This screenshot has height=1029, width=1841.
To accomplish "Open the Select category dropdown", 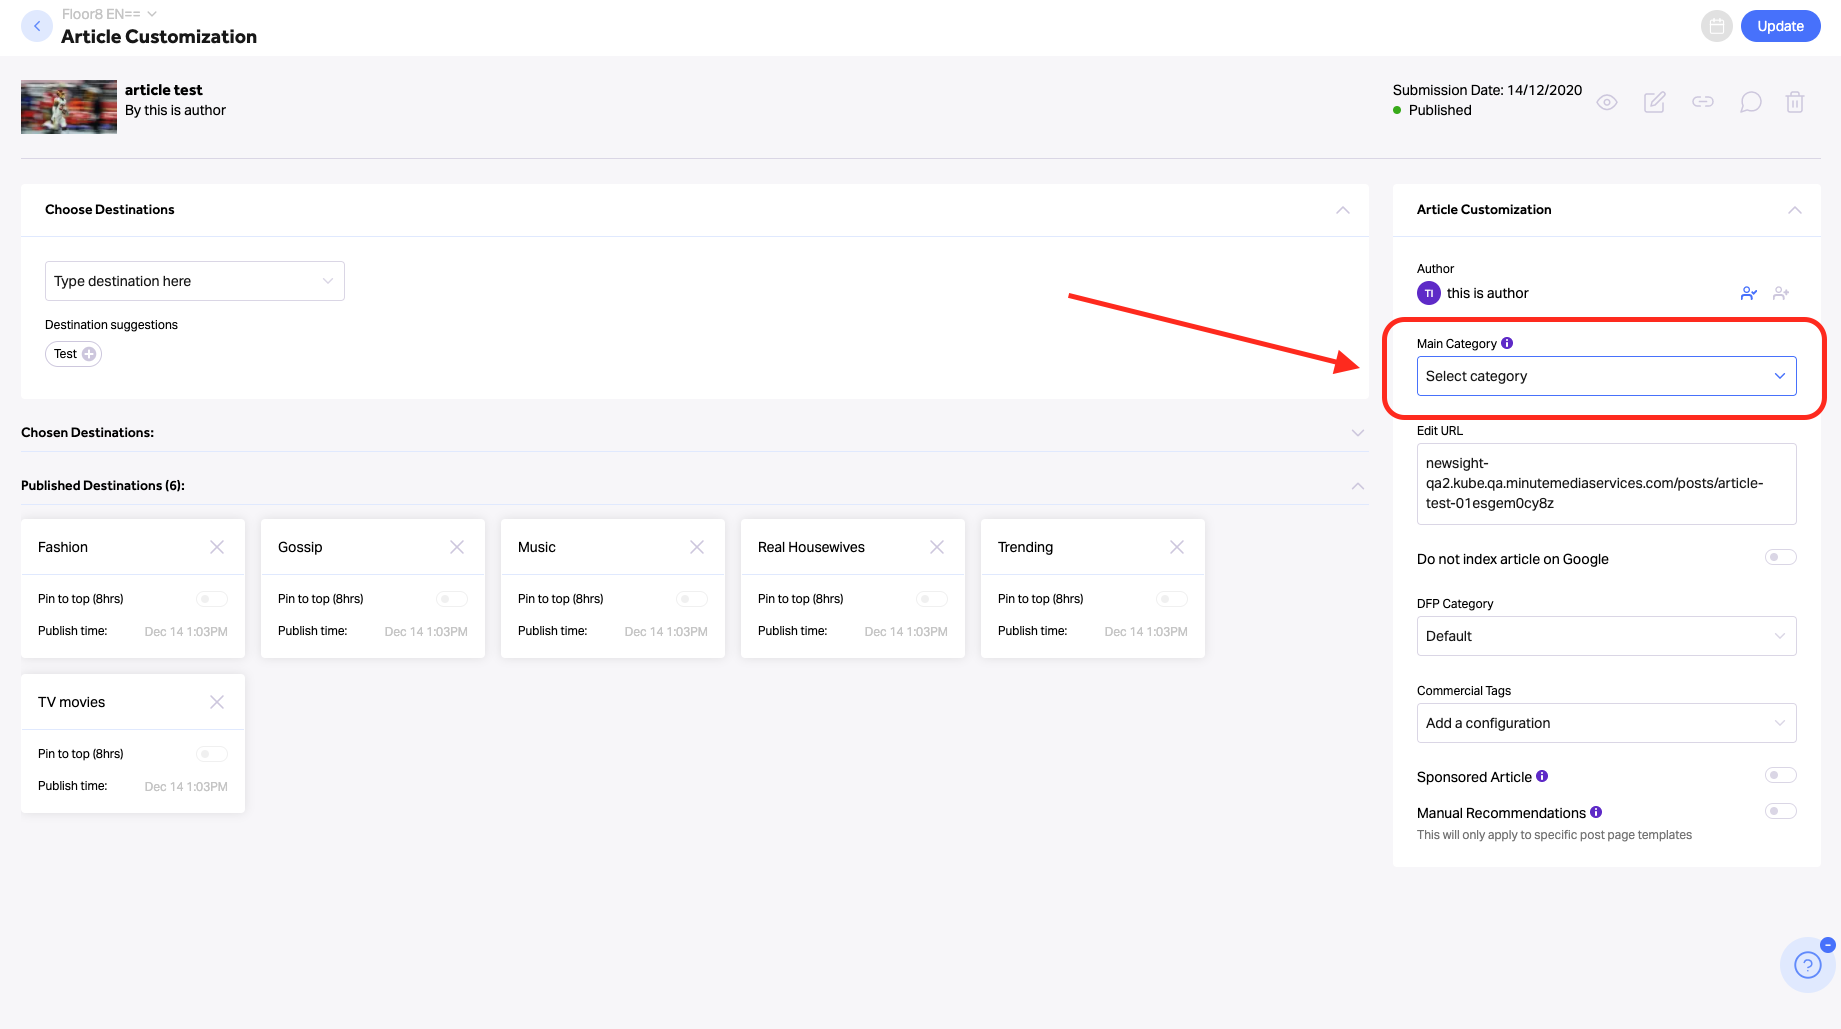I will click(x=1606, y=376).
